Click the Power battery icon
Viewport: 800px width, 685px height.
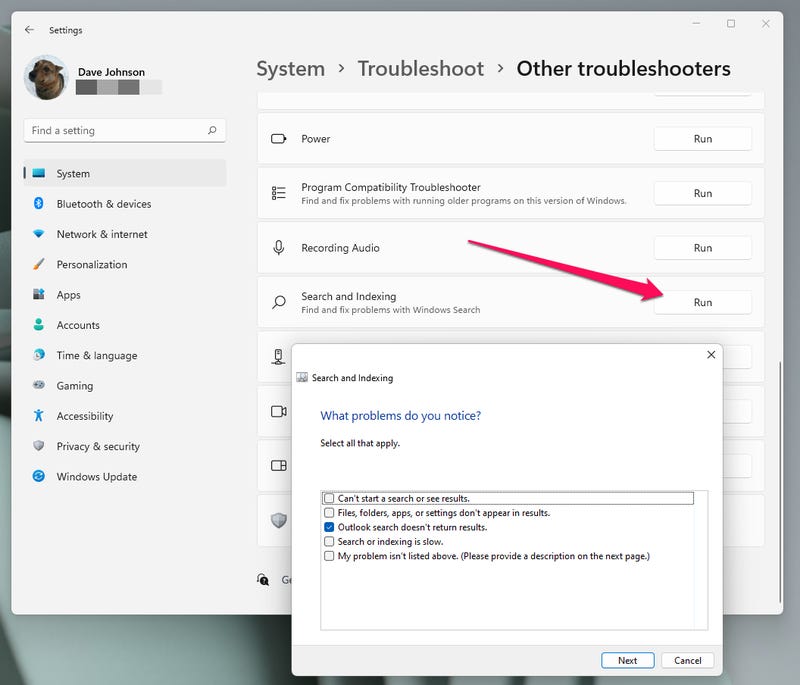(279, 139)
